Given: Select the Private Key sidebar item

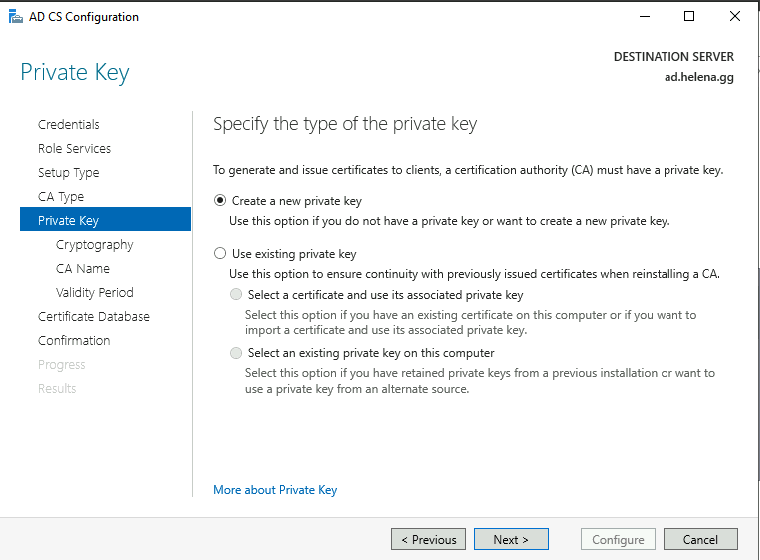Looking at the screenshot, I should (x=68, y=221).
